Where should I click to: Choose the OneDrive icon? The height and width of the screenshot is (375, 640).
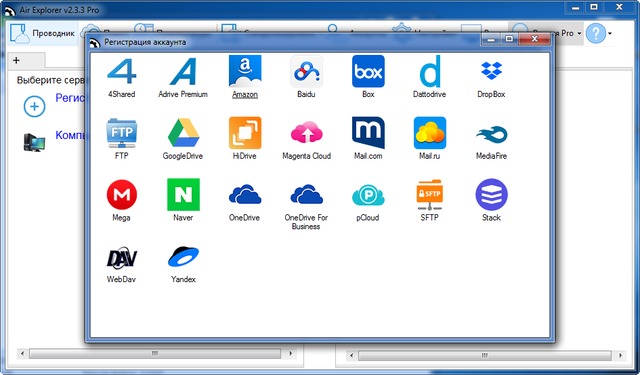pos(245,195)
